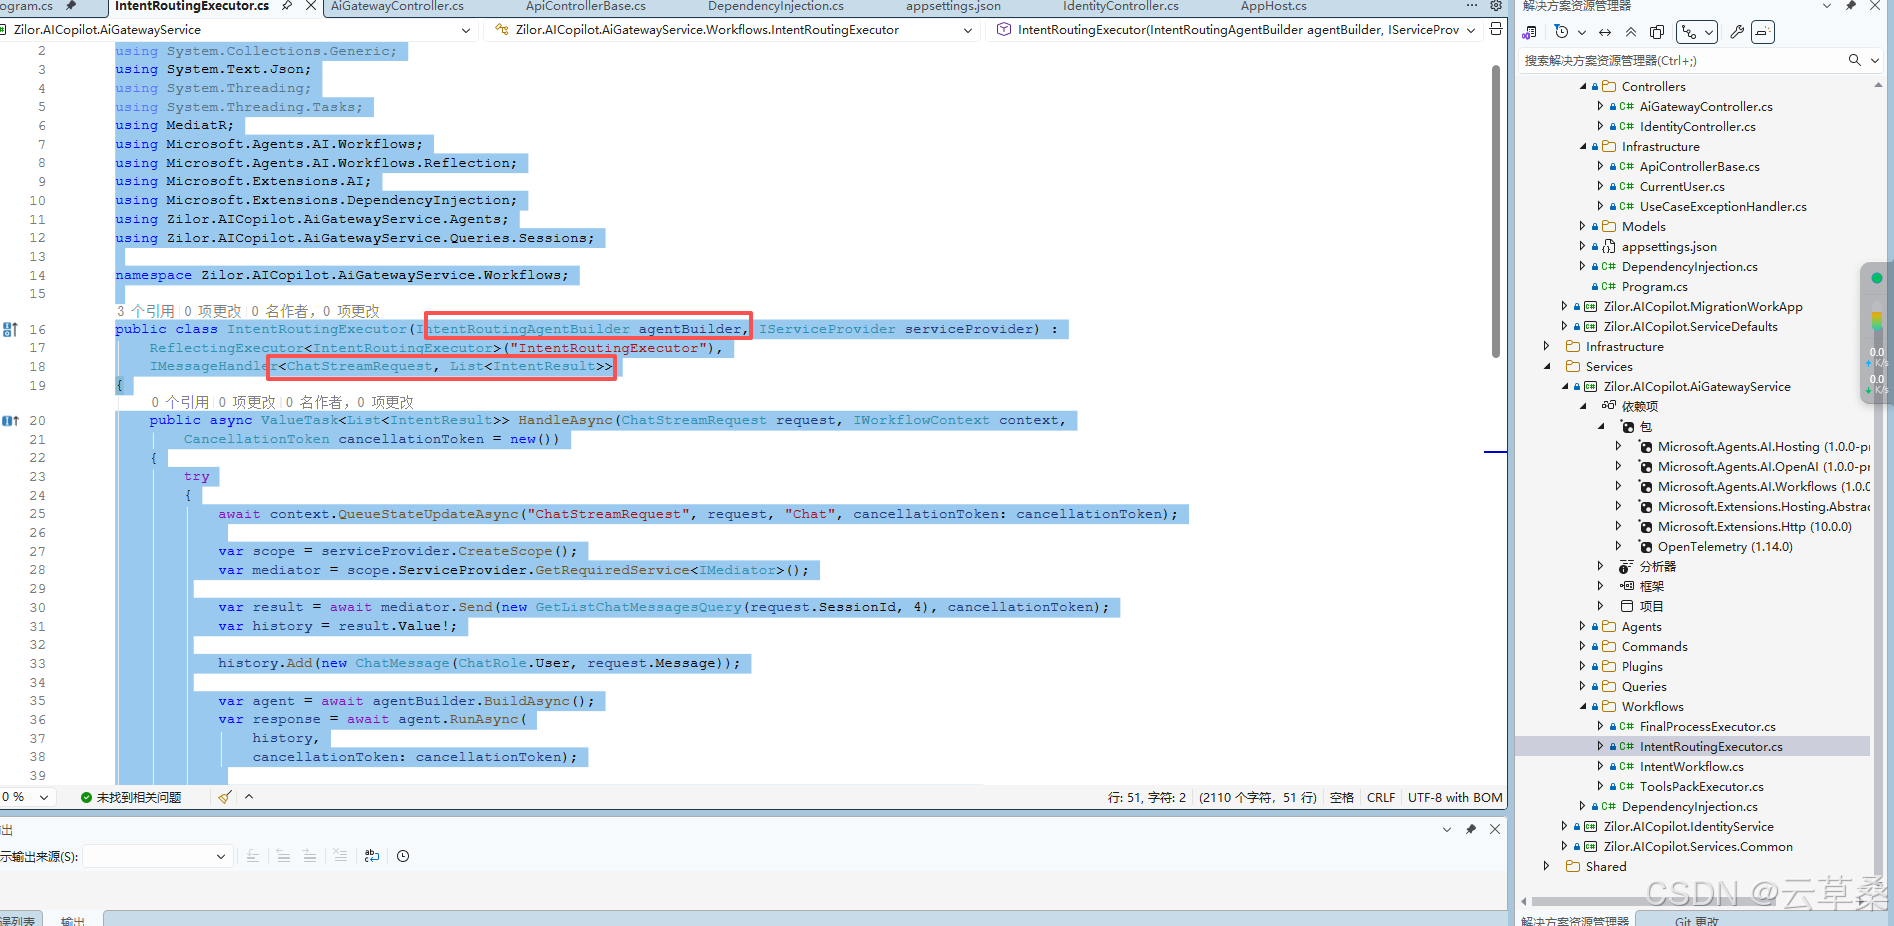
Task: Click the CRLF indicator in the status bar
Action: click(1381, 797)
